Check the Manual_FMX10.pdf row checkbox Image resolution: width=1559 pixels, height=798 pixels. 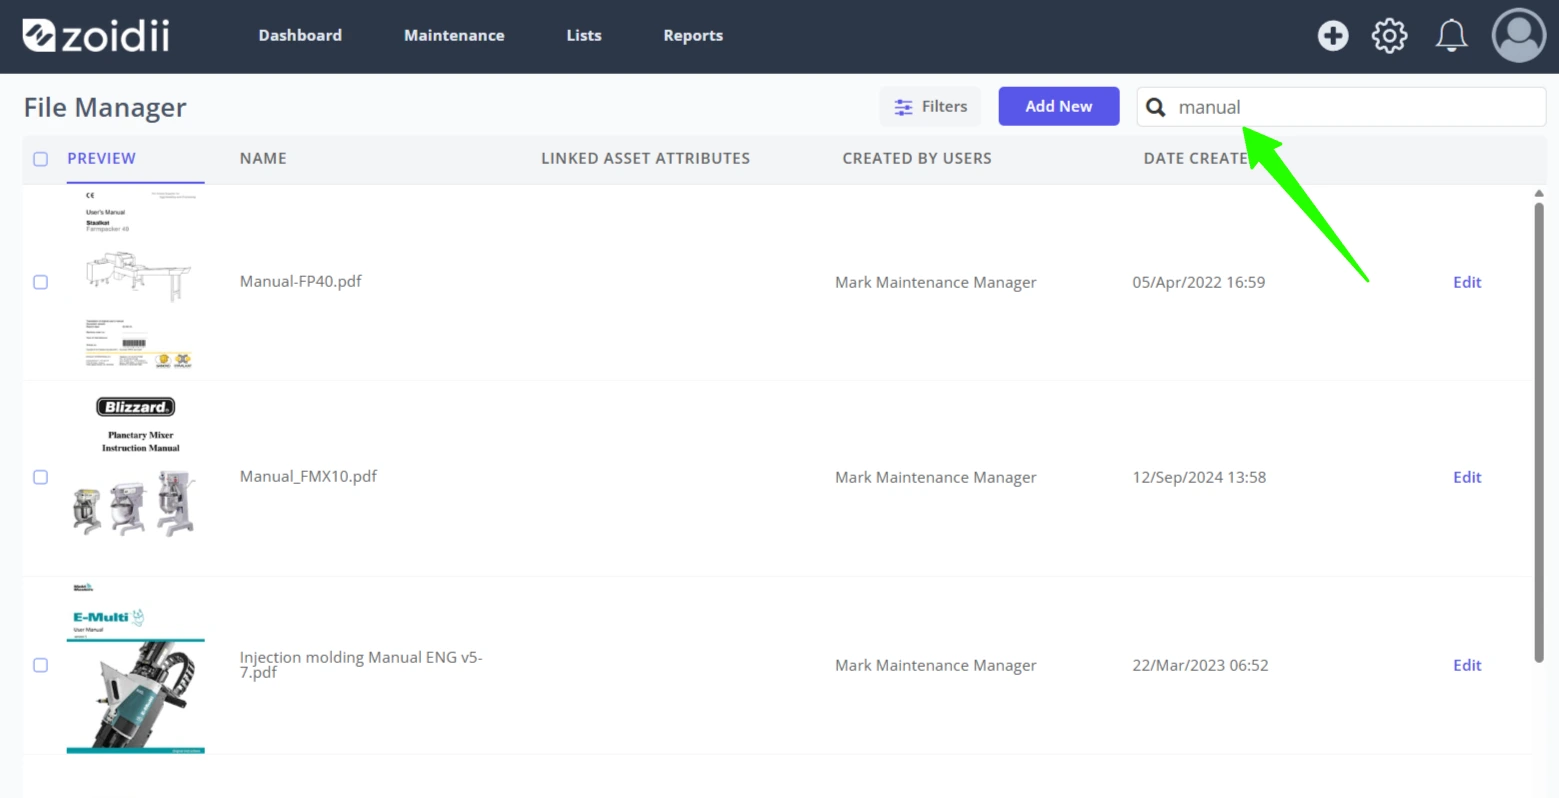(40, 477)
